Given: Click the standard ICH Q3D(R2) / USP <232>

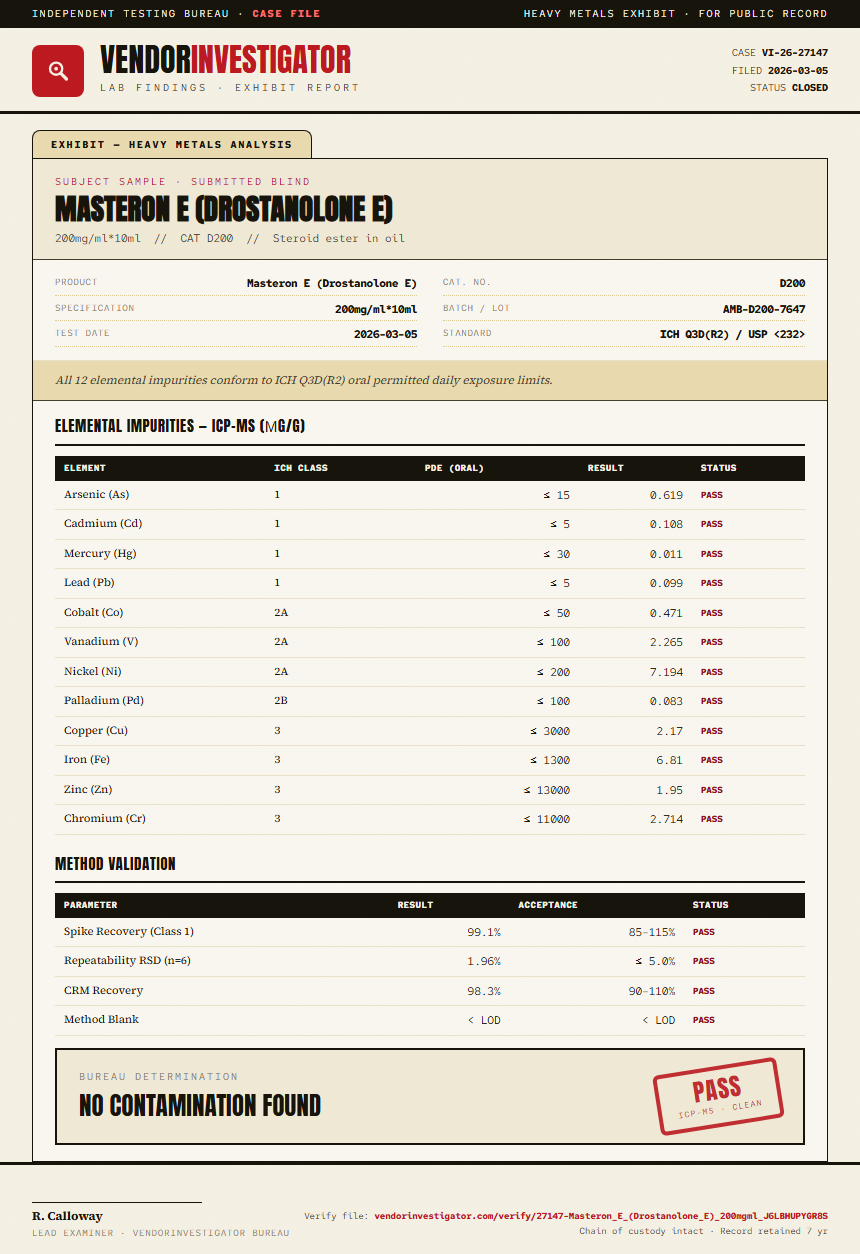Looking at the screenshot, I should click(x=733, y=334).
